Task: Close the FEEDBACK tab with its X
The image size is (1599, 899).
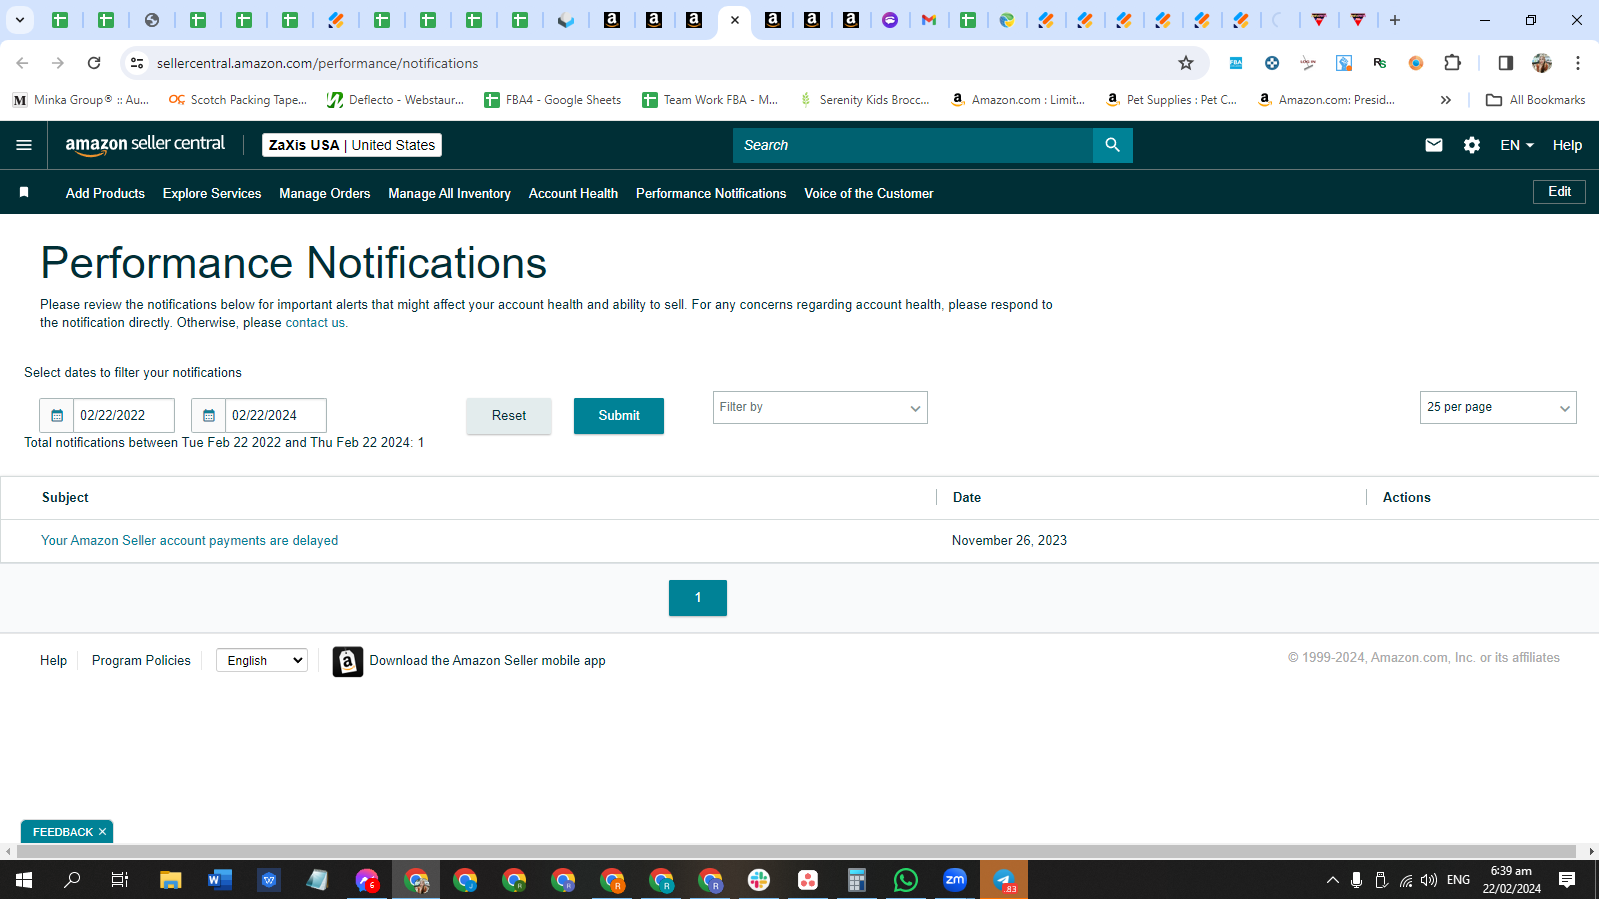Action: click(x=102, y=832)
